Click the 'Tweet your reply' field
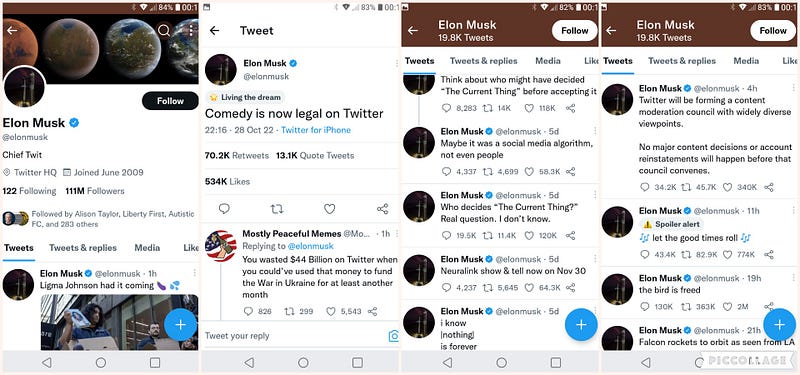800x375 pixels. point(293,336)
